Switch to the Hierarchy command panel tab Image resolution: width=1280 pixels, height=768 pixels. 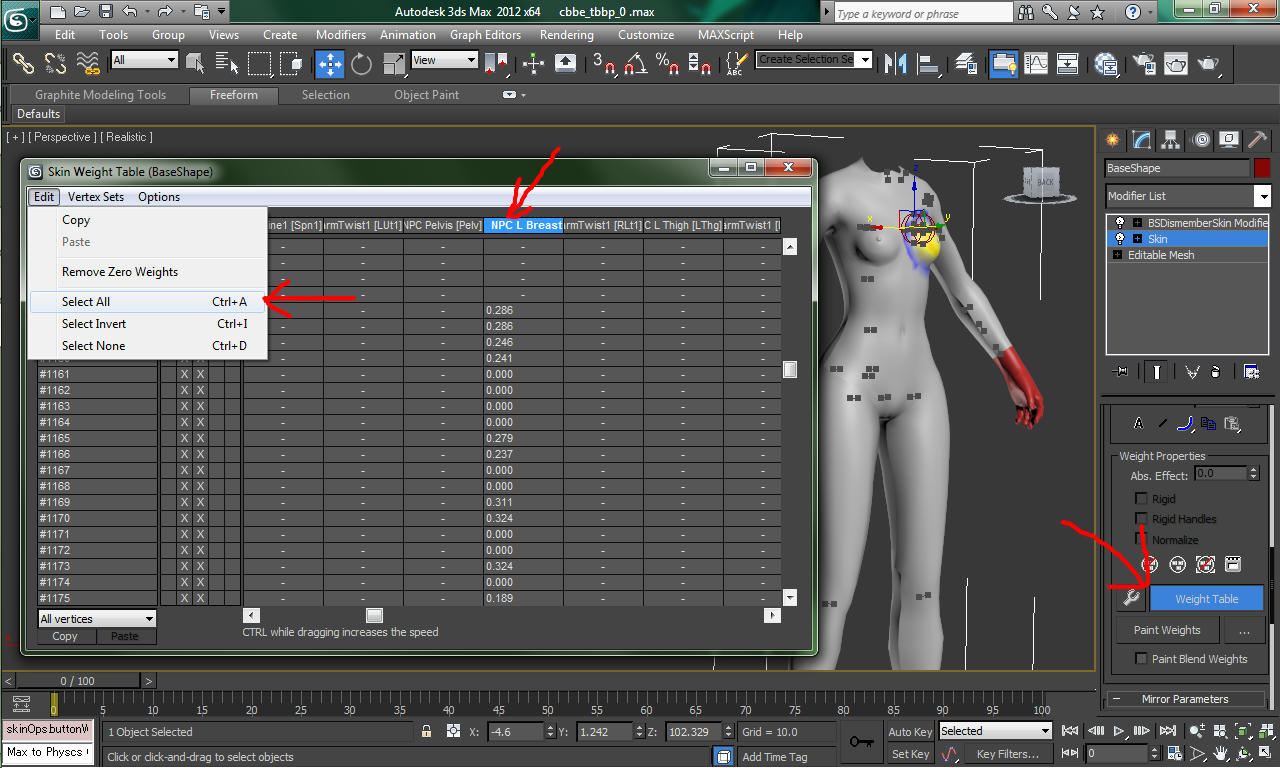tap(1173, 140)
